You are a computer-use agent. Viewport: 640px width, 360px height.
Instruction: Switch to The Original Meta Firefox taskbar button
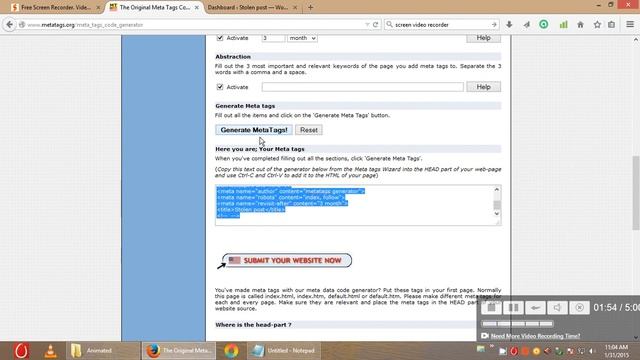click(x=179, y=351)
